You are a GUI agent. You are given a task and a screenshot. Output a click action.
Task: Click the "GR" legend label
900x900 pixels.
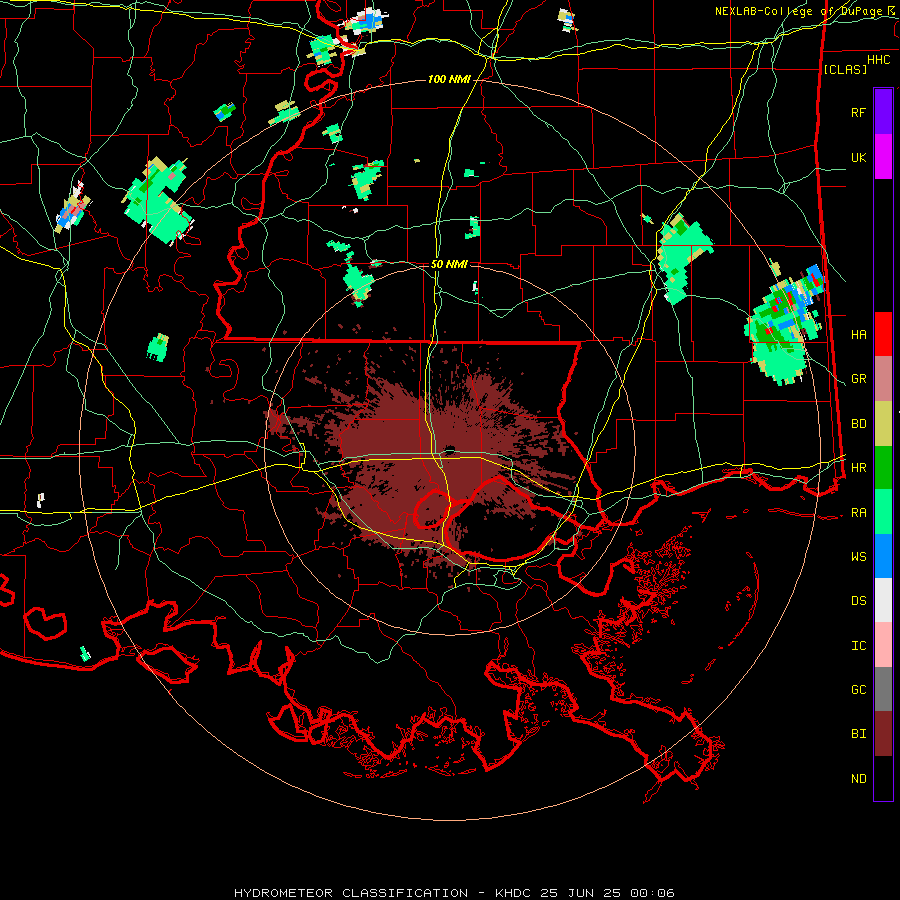pos(858,379)
